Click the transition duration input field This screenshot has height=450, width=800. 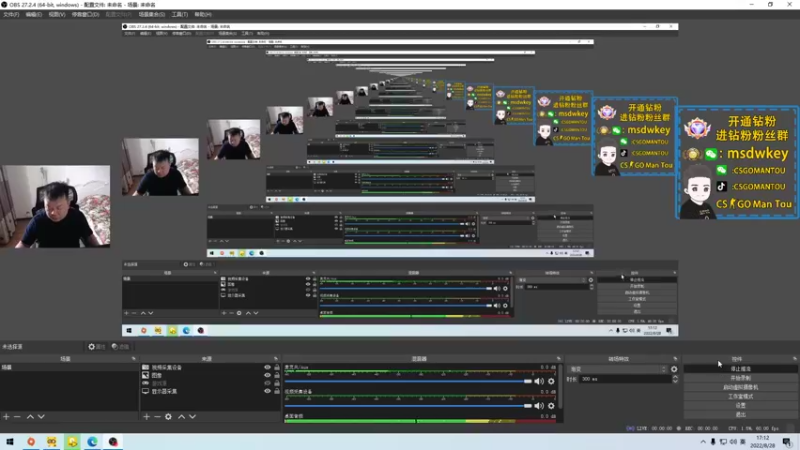[625, 379]
